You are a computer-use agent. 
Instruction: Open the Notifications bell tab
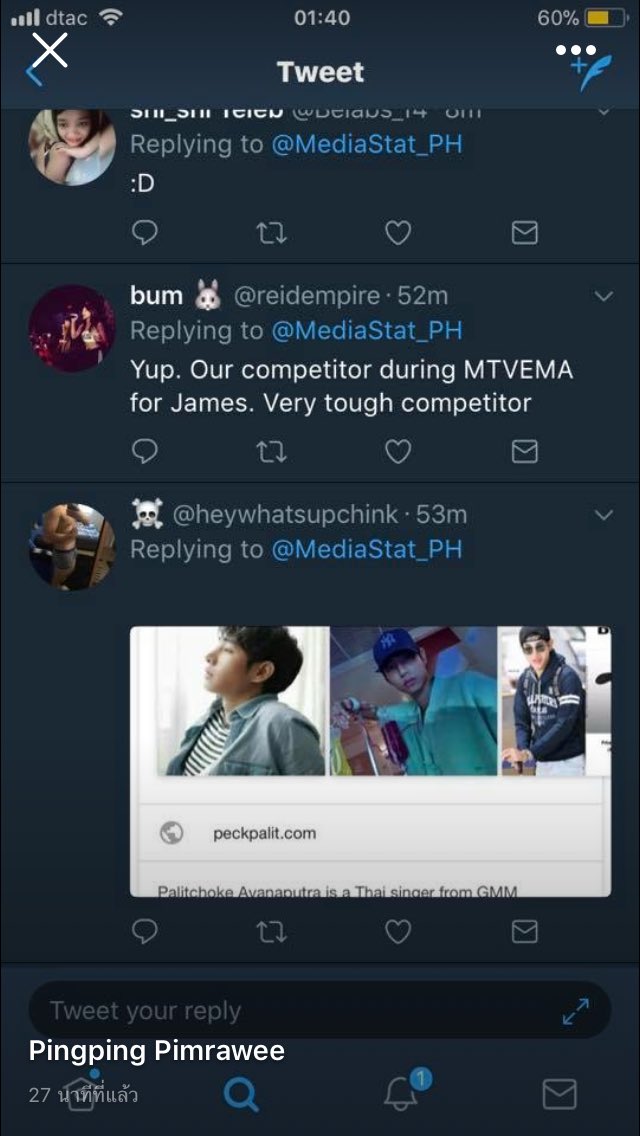click(x=401, y=1093)
